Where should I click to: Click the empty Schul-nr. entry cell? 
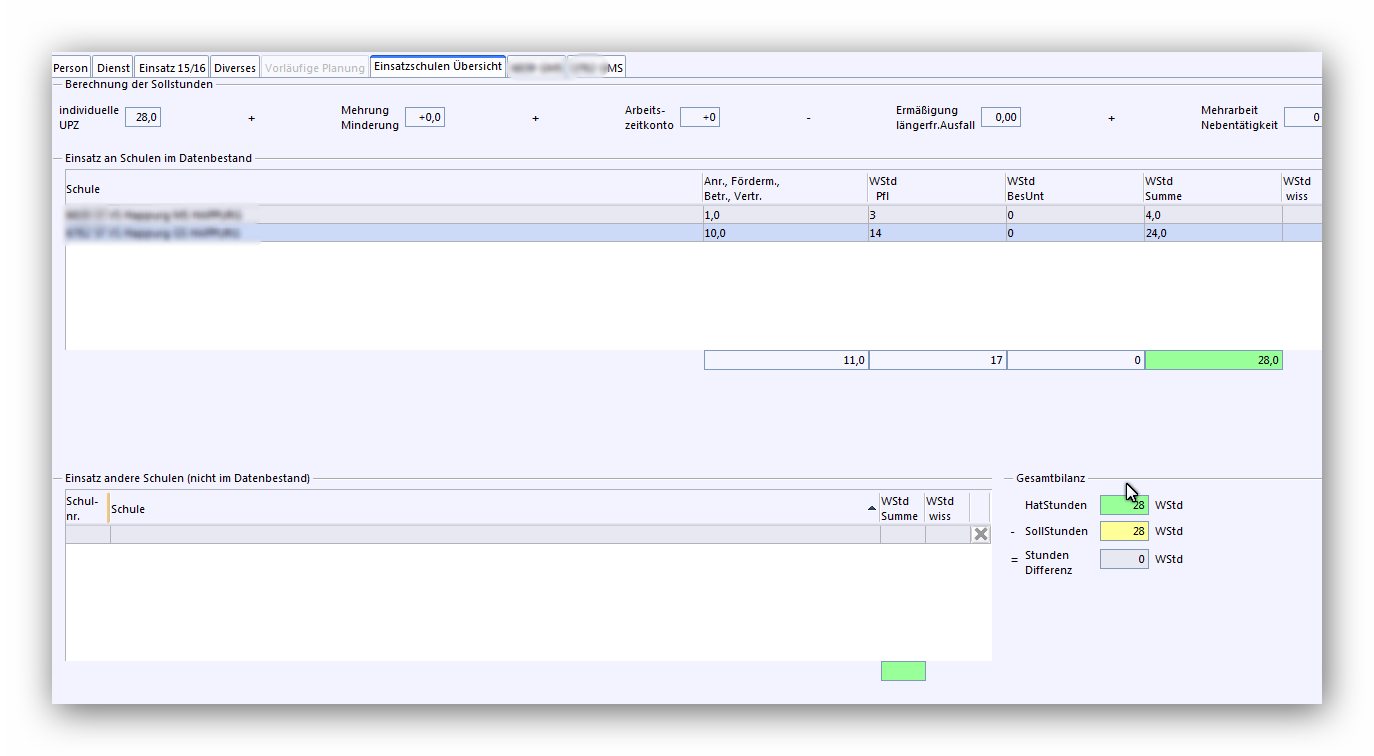(88, 534)
